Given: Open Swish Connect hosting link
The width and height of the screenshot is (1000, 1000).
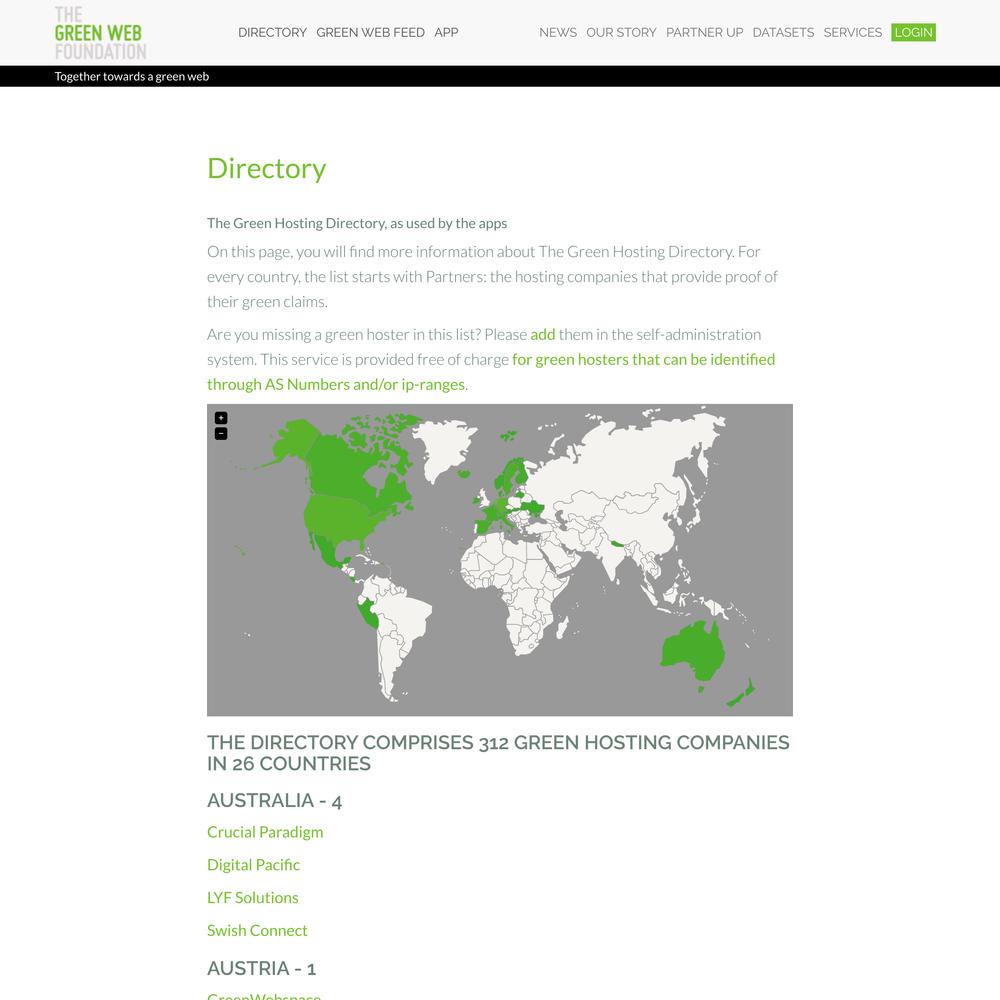Looking at the screenshot, I should click(257, 930).
